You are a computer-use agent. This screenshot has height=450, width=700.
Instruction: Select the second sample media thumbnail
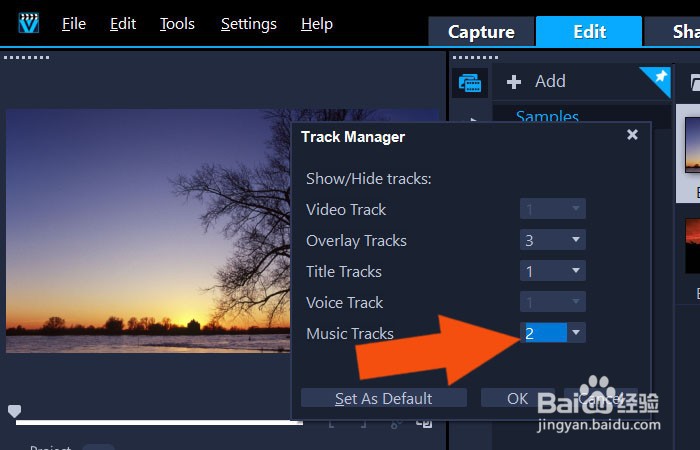pos(692,246)
